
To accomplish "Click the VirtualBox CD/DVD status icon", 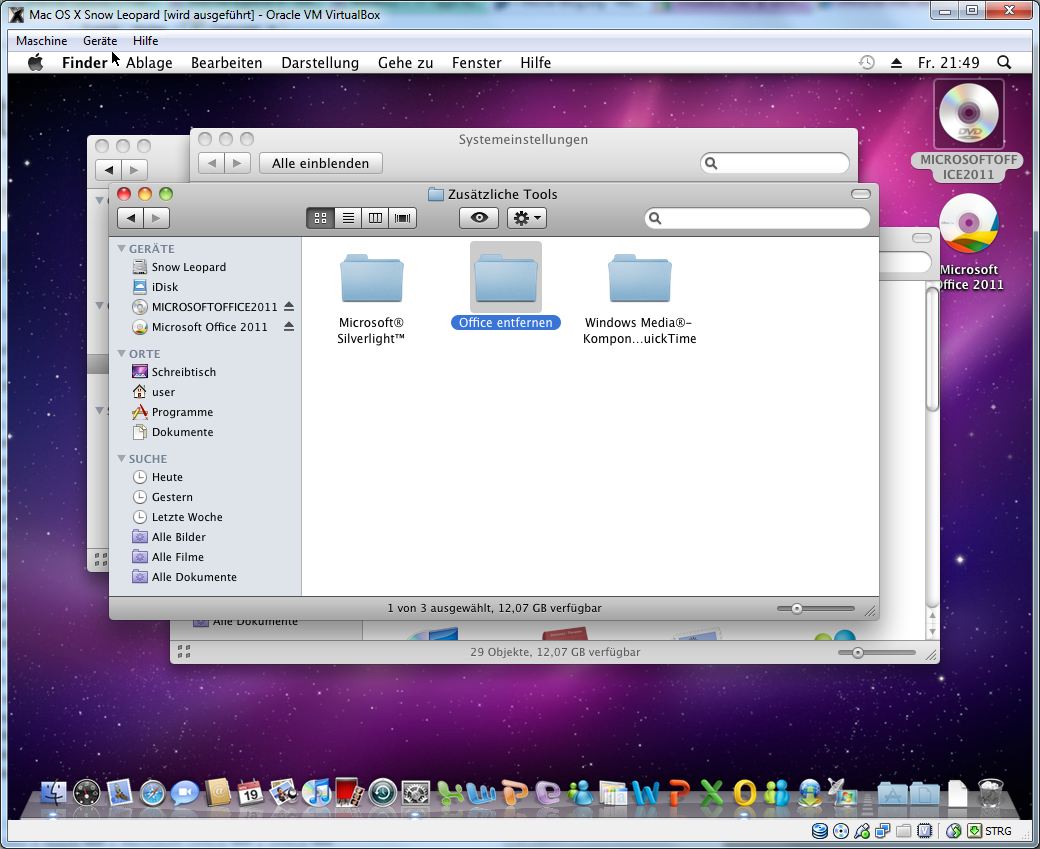I will [x=840, y=831].
